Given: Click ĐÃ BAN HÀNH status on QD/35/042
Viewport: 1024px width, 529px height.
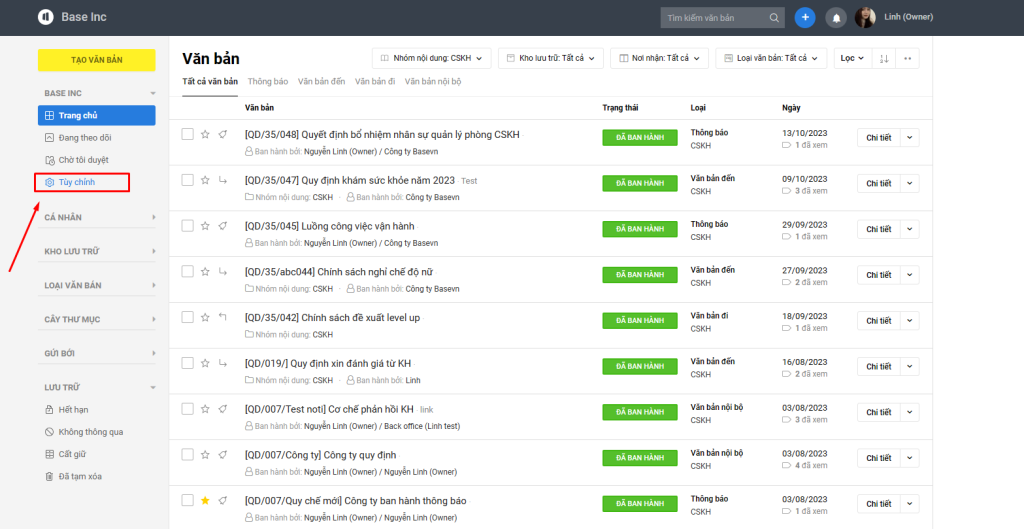Looking at the screenshot, I should coord(639,321).
